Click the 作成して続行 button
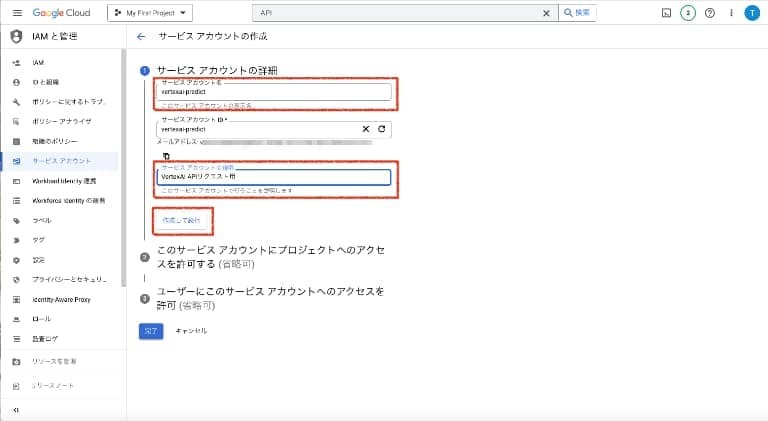The image size is (768, 421). click(182, 221)
